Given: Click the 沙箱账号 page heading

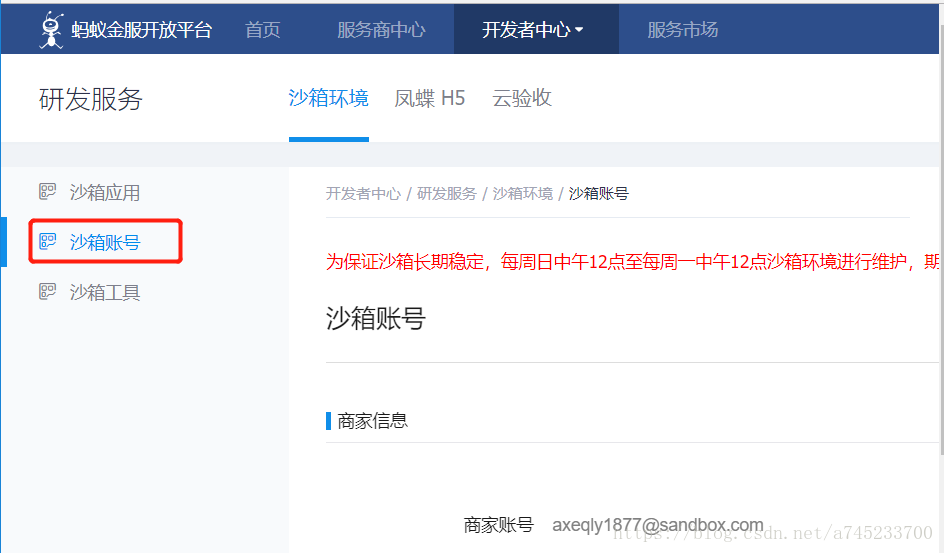Looking at the screenshot, I should pos(376,318).
